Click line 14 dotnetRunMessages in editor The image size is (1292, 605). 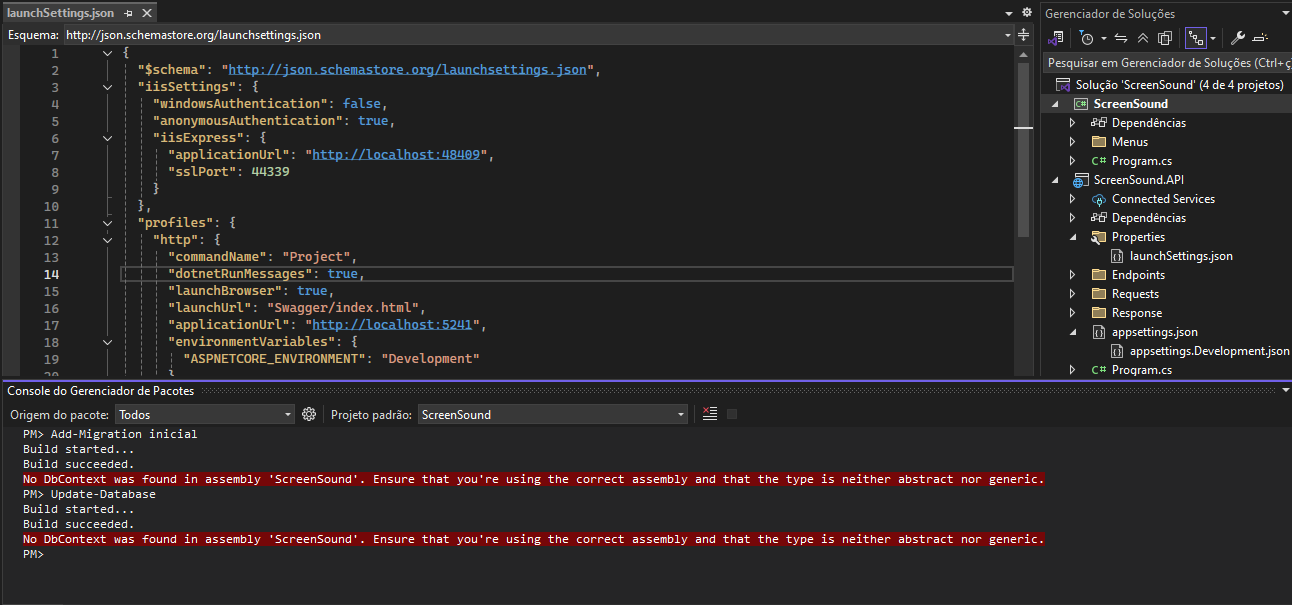pyautogui.click(x=566, y=274)
